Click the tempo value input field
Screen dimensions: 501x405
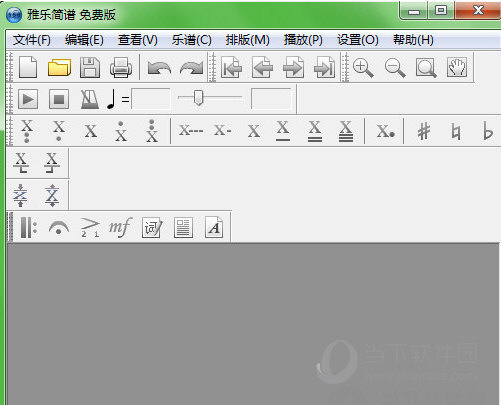point(151,99)
